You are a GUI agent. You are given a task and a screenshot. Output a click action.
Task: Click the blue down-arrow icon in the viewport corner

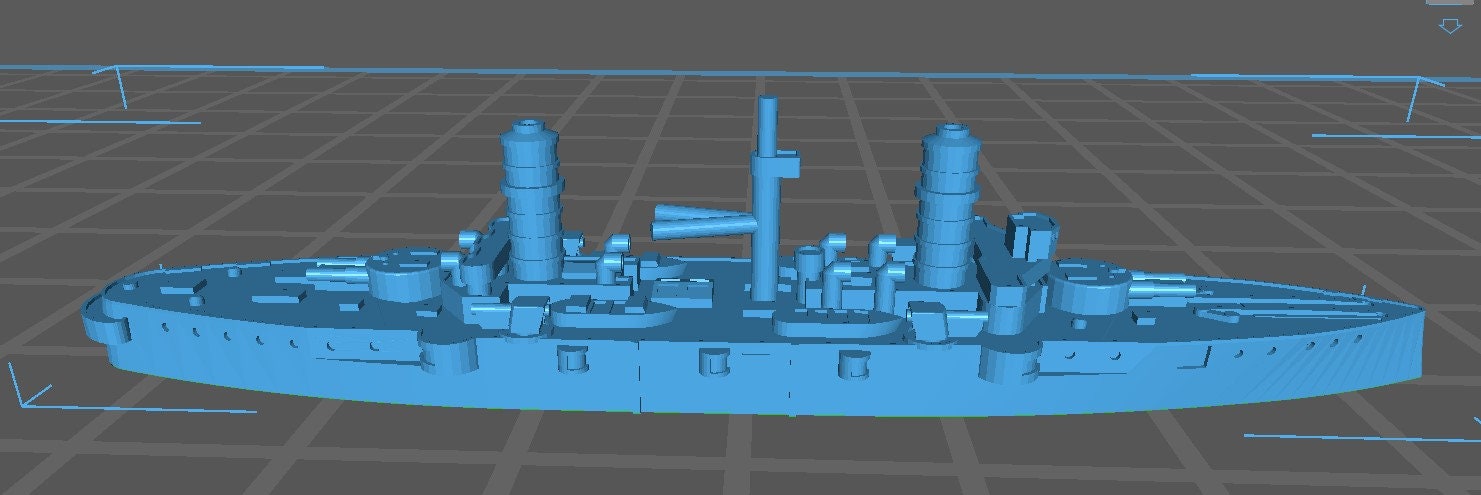[x=1450, y=26]
